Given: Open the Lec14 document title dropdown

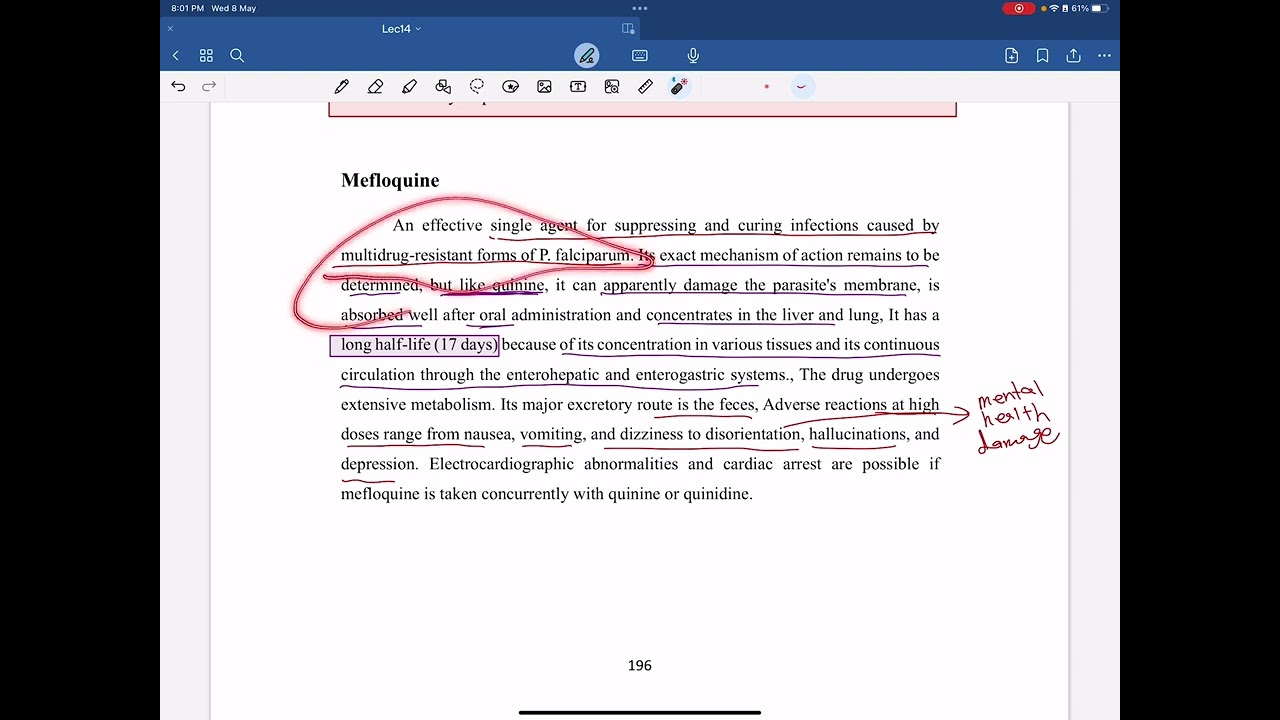Looking at the screenshot, I should (401, 29).
